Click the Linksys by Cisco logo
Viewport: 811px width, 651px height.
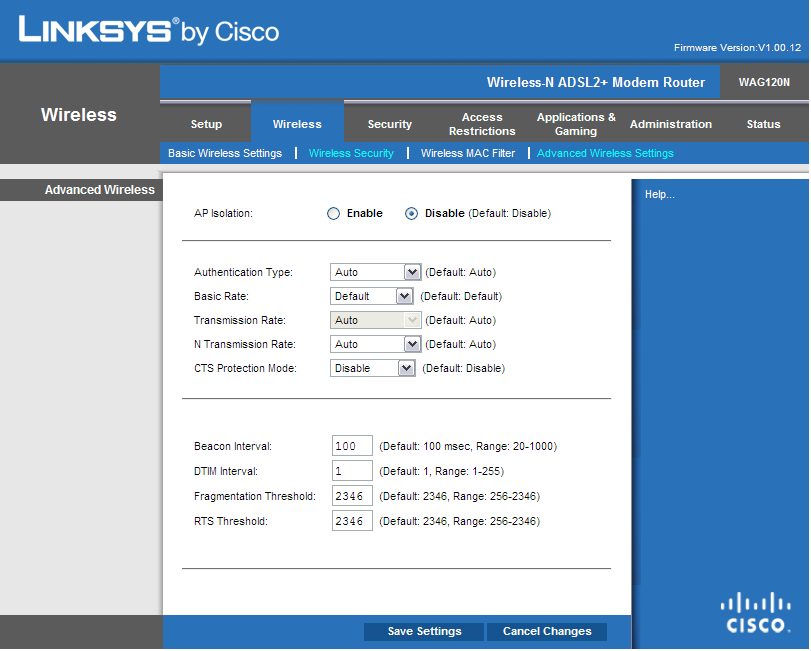tap(148, 31)
